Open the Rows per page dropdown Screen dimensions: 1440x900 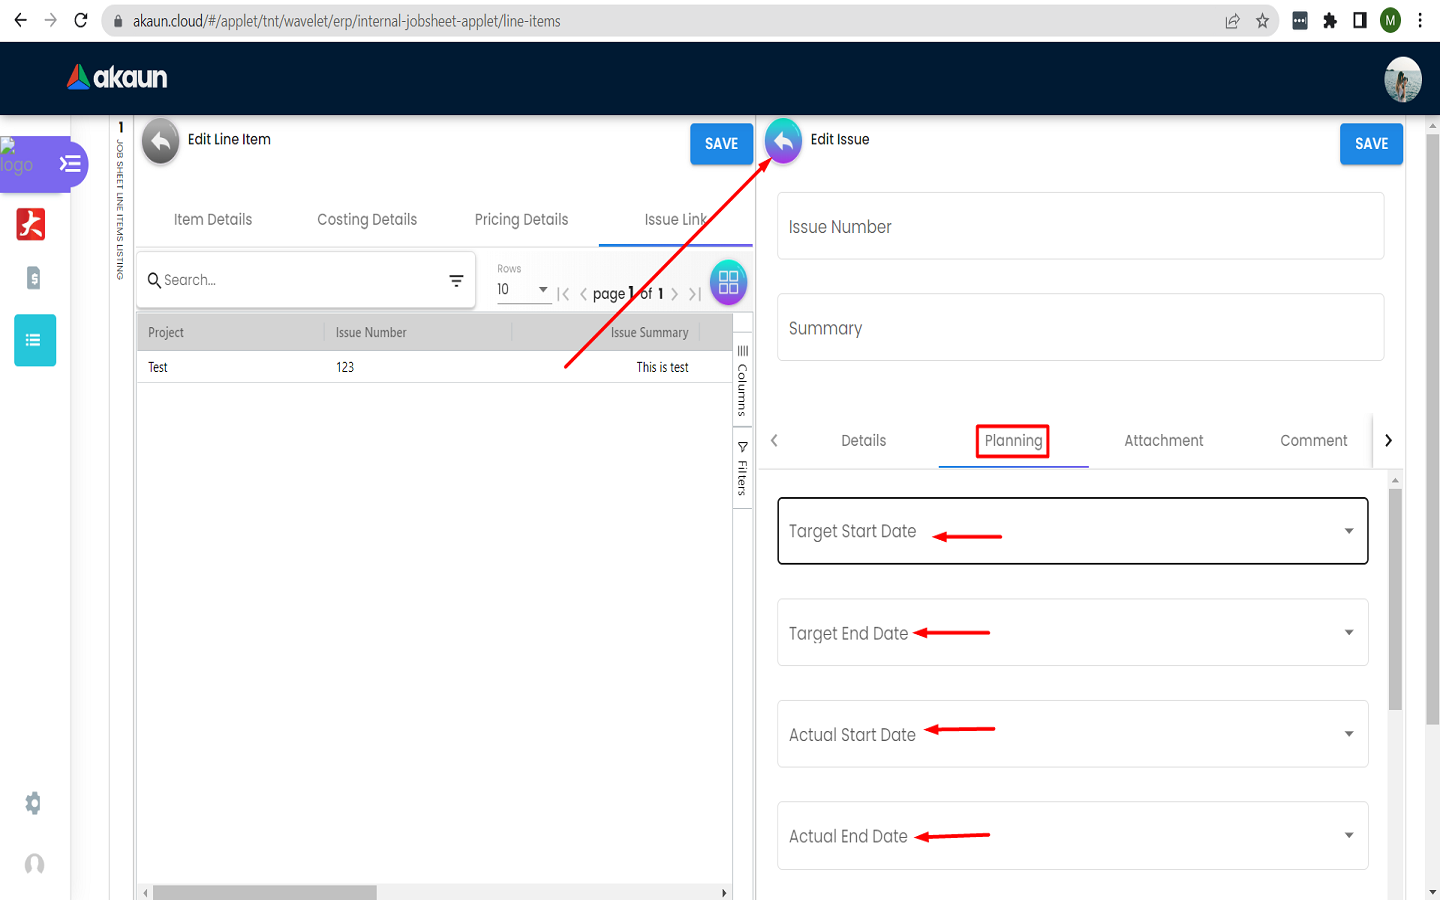pyautogui.click(x=523, y=290)
